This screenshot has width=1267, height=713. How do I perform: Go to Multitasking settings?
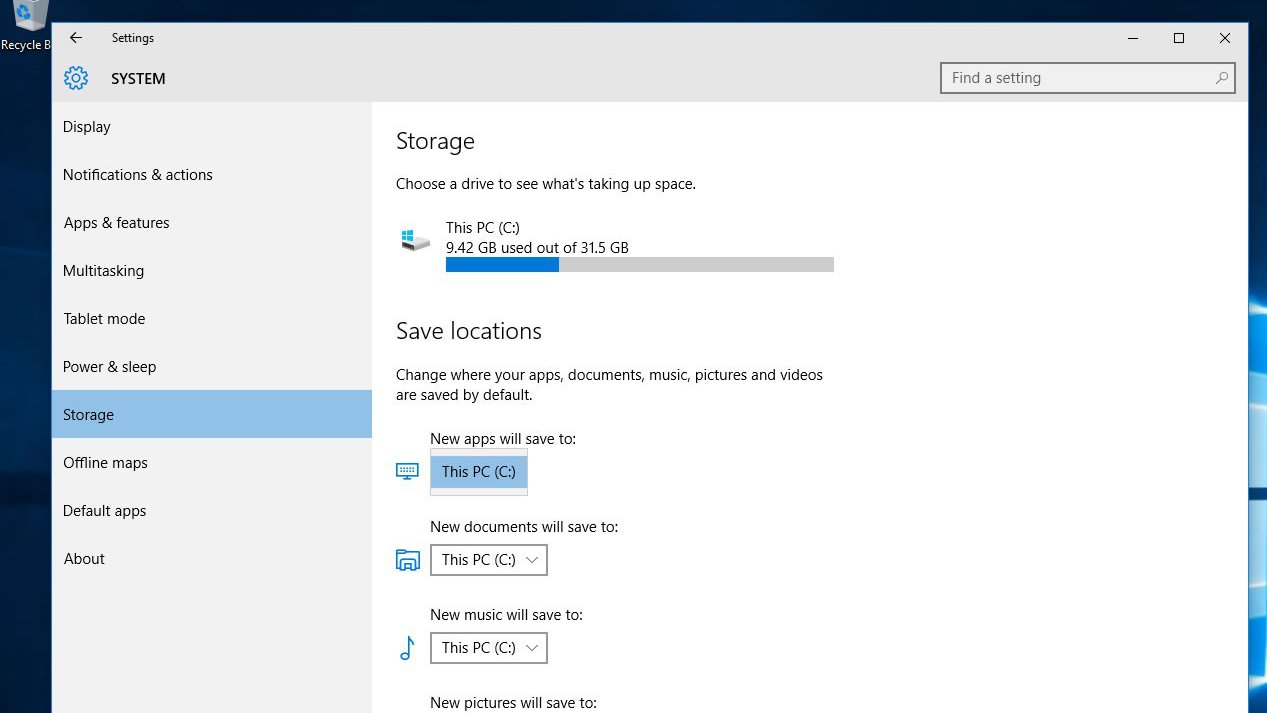click(212, 271)
